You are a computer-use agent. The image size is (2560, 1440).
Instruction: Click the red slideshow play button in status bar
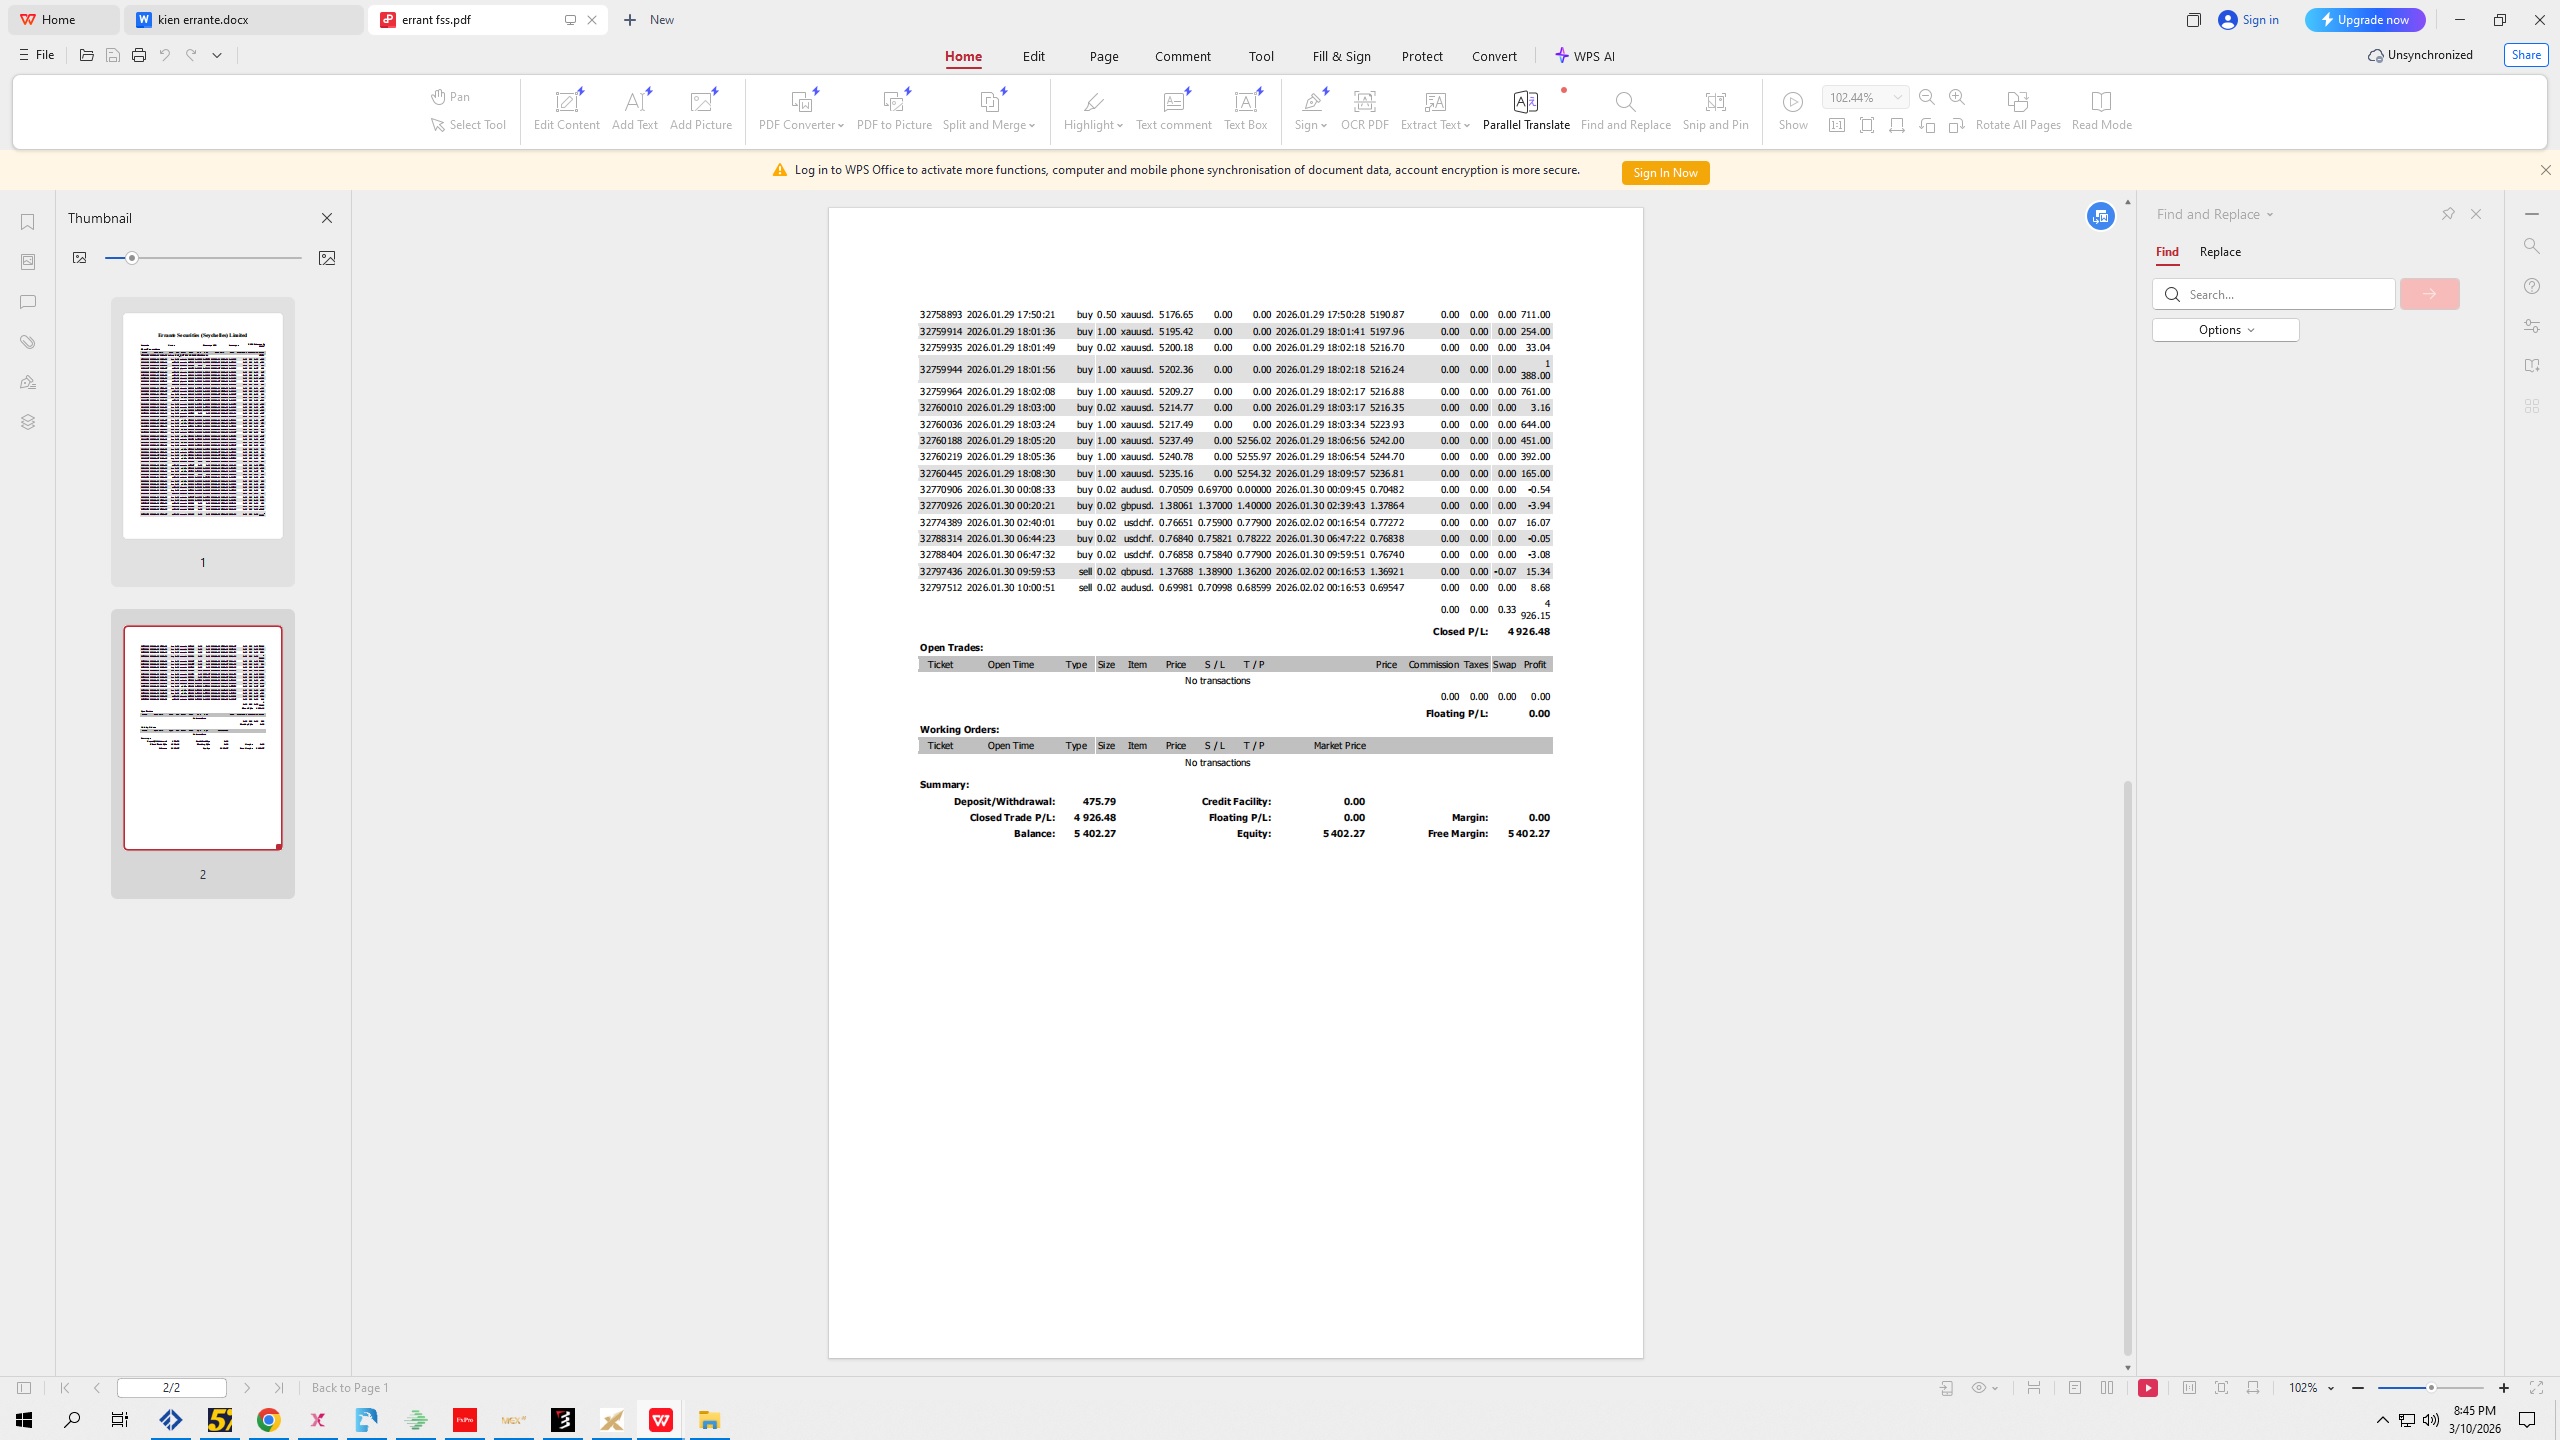2148,1388
